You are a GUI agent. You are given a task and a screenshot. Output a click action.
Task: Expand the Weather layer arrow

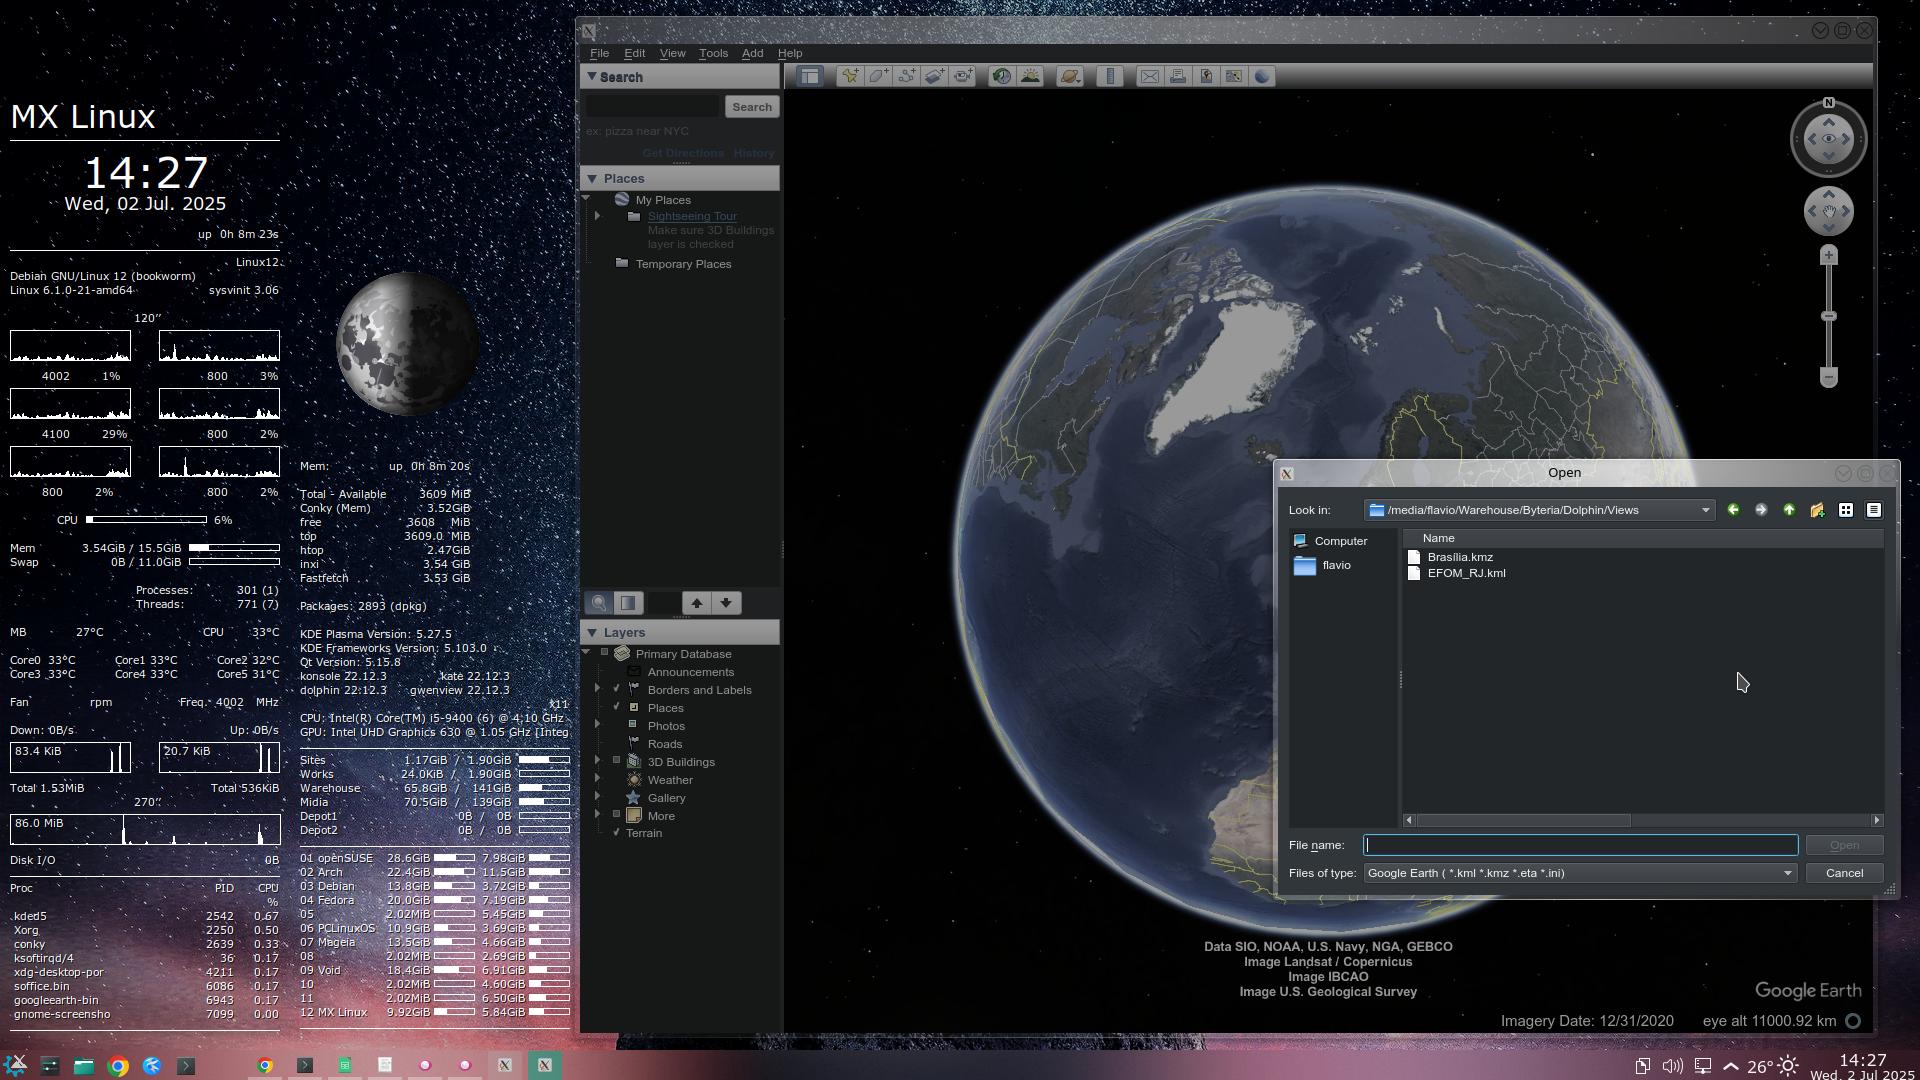[598, 779]
